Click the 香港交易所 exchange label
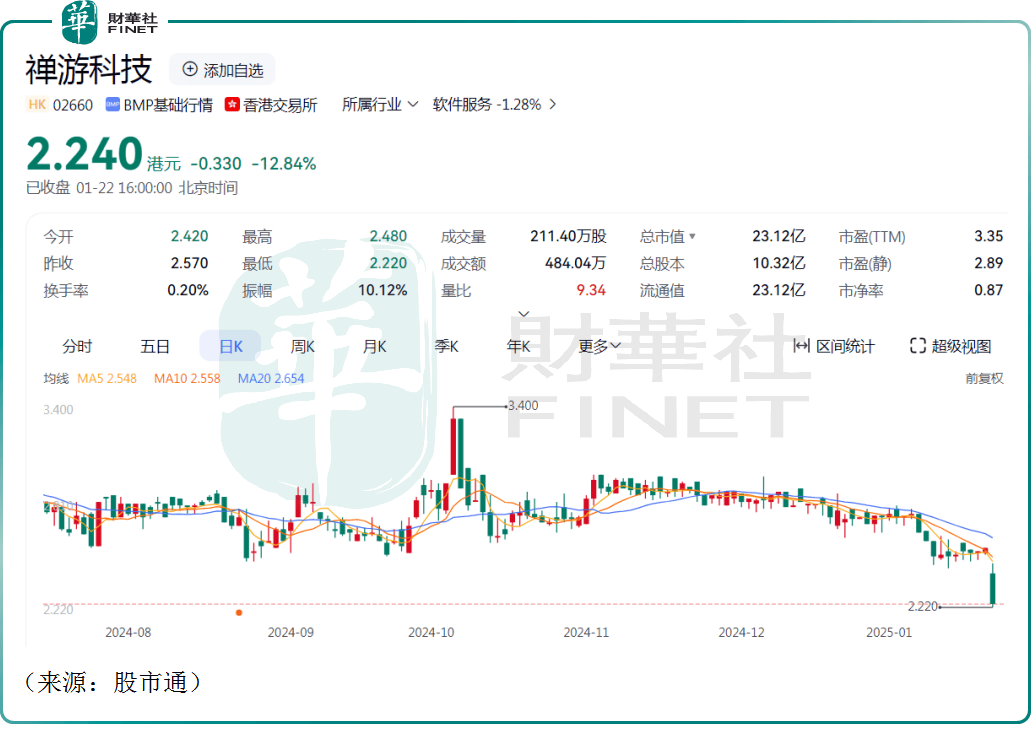Screen dimensions: 1031x744 281,105
